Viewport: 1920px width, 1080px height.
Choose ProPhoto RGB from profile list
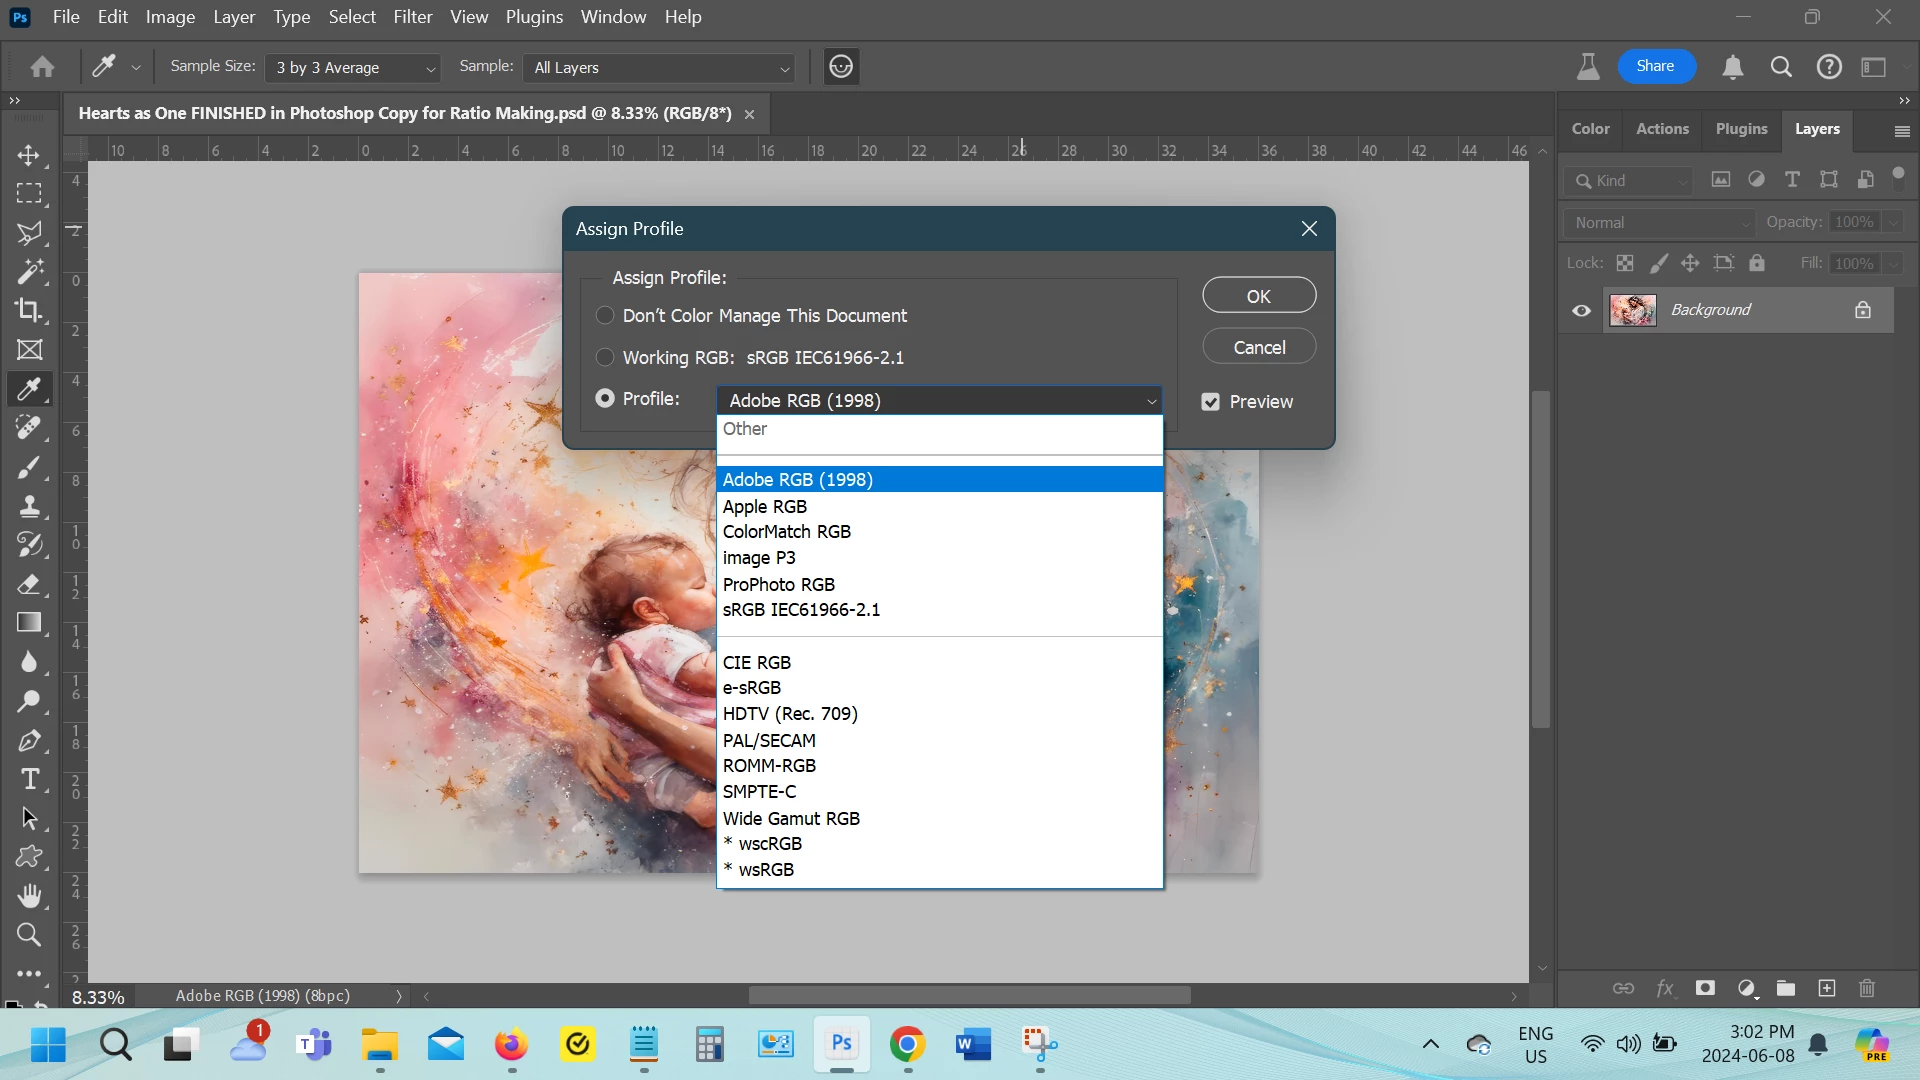pyautogui.click(x=778, y=584)
